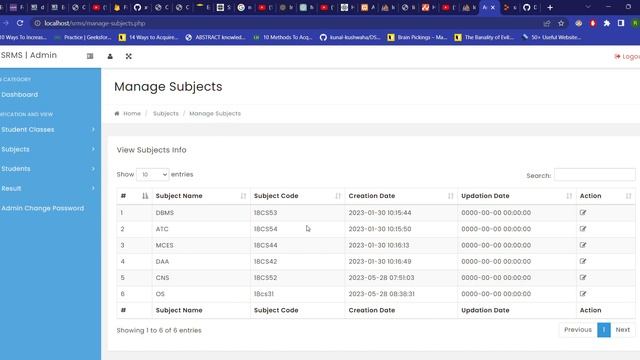
Task: Select page 1 pagination button
Action: 604,329
